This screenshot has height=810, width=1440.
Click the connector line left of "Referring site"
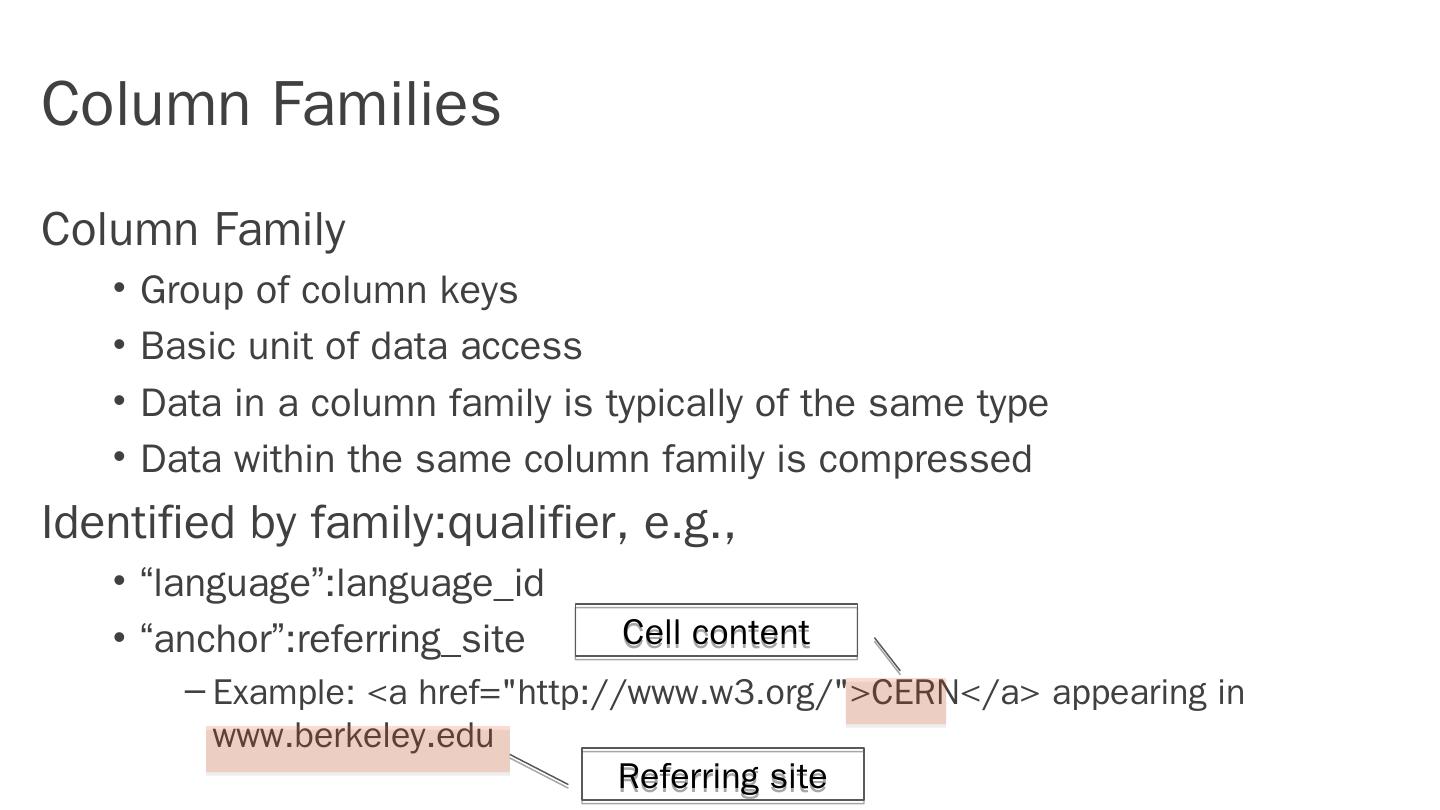click(x=539, y=770)
